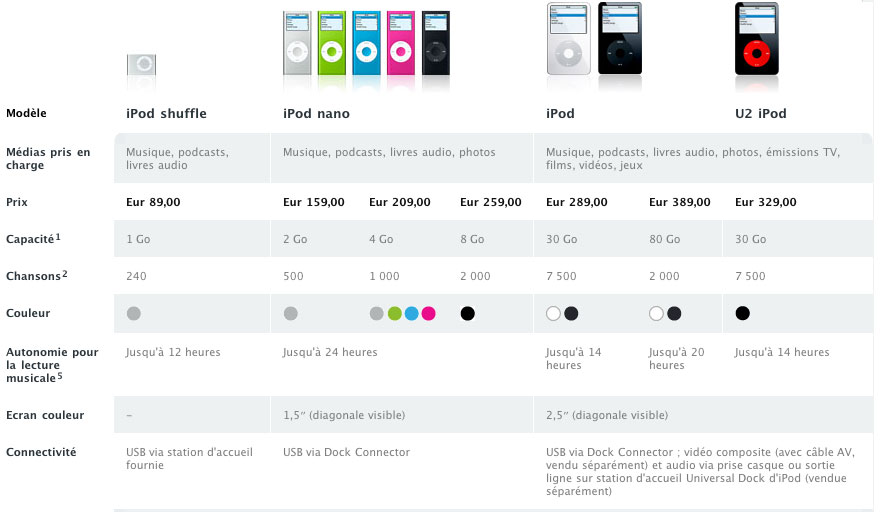Image resolution: width=892 pixels, height=512 pixels.
Task: Click the silver iPod shuffle image
Action: point(141,64)
